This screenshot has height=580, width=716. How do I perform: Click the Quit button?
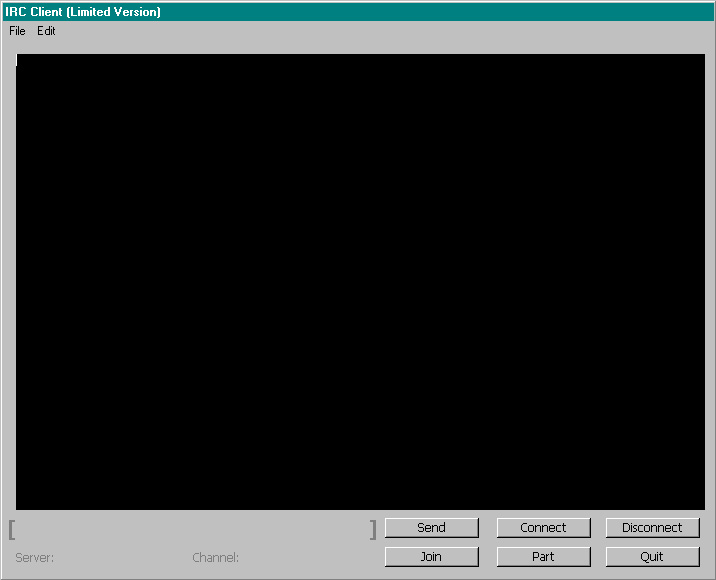coord(653,557)
